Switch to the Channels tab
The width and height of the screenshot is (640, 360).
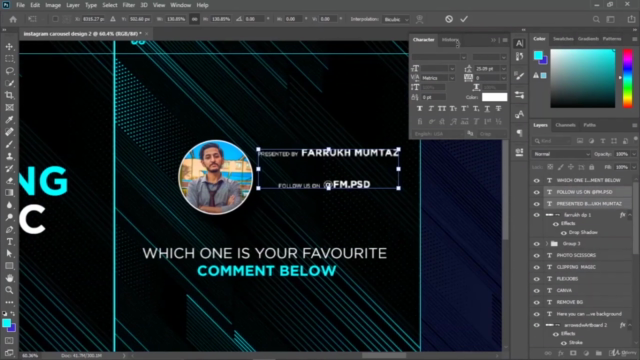pyautogui.click(x=565, y=125)
